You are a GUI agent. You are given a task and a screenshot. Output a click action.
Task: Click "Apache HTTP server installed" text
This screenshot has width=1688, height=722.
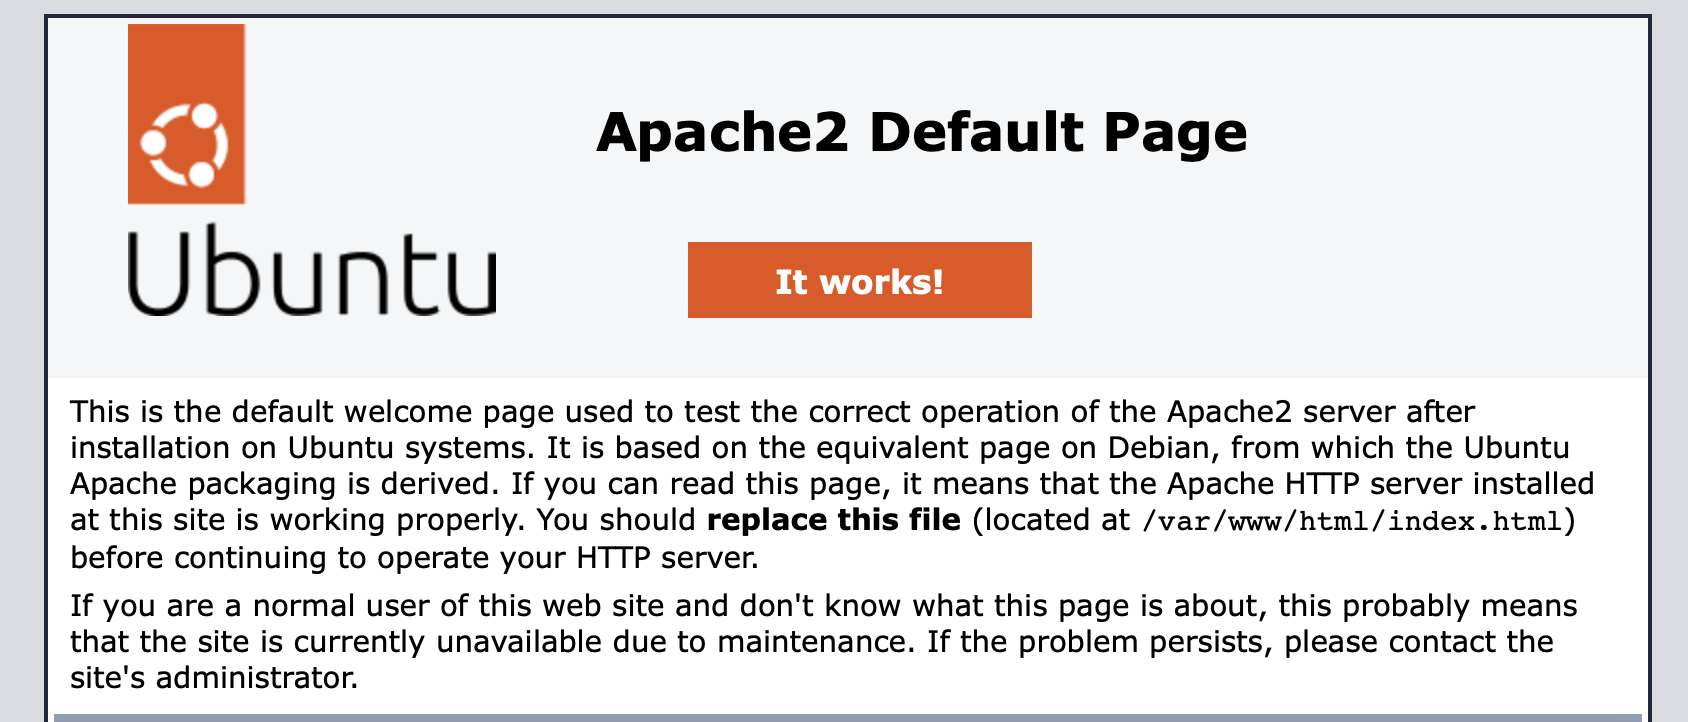click(1380, 484)
